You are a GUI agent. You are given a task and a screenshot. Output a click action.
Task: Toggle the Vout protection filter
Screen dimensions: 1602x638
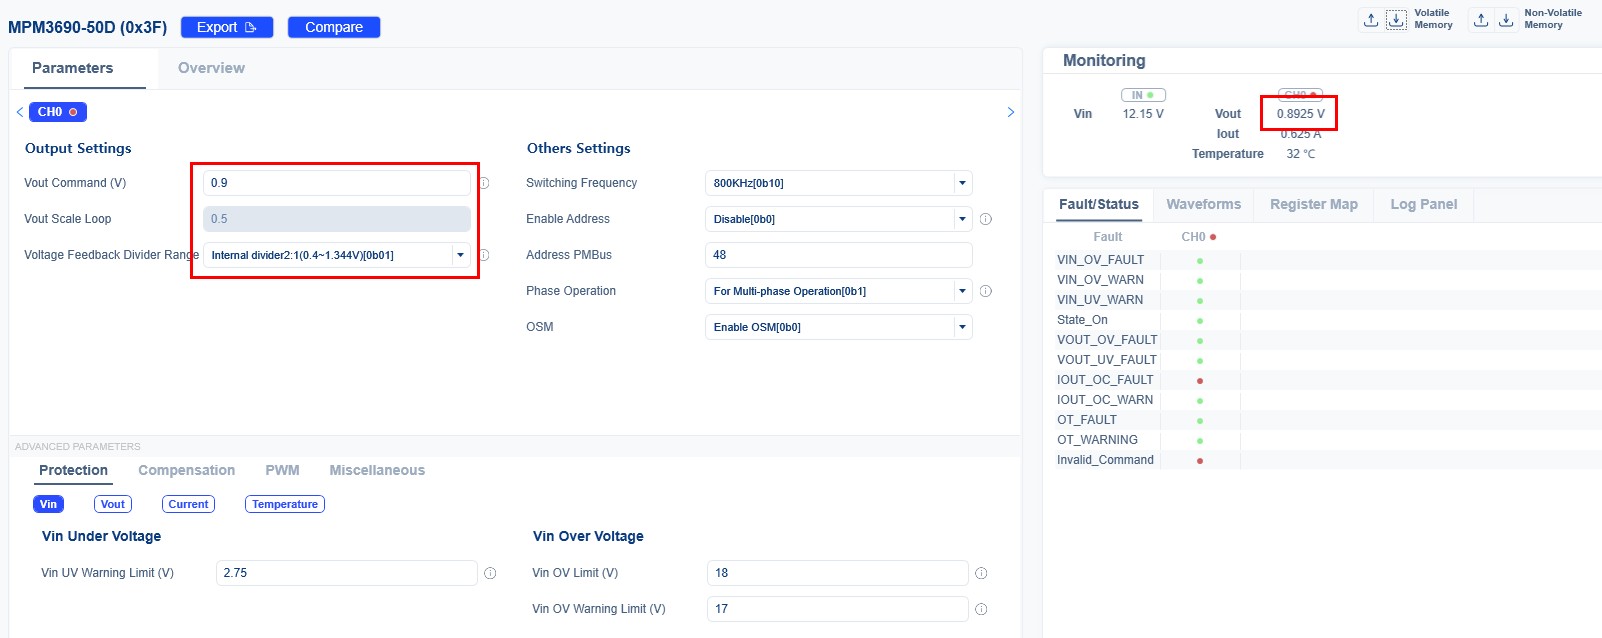[x=113, y=504]
